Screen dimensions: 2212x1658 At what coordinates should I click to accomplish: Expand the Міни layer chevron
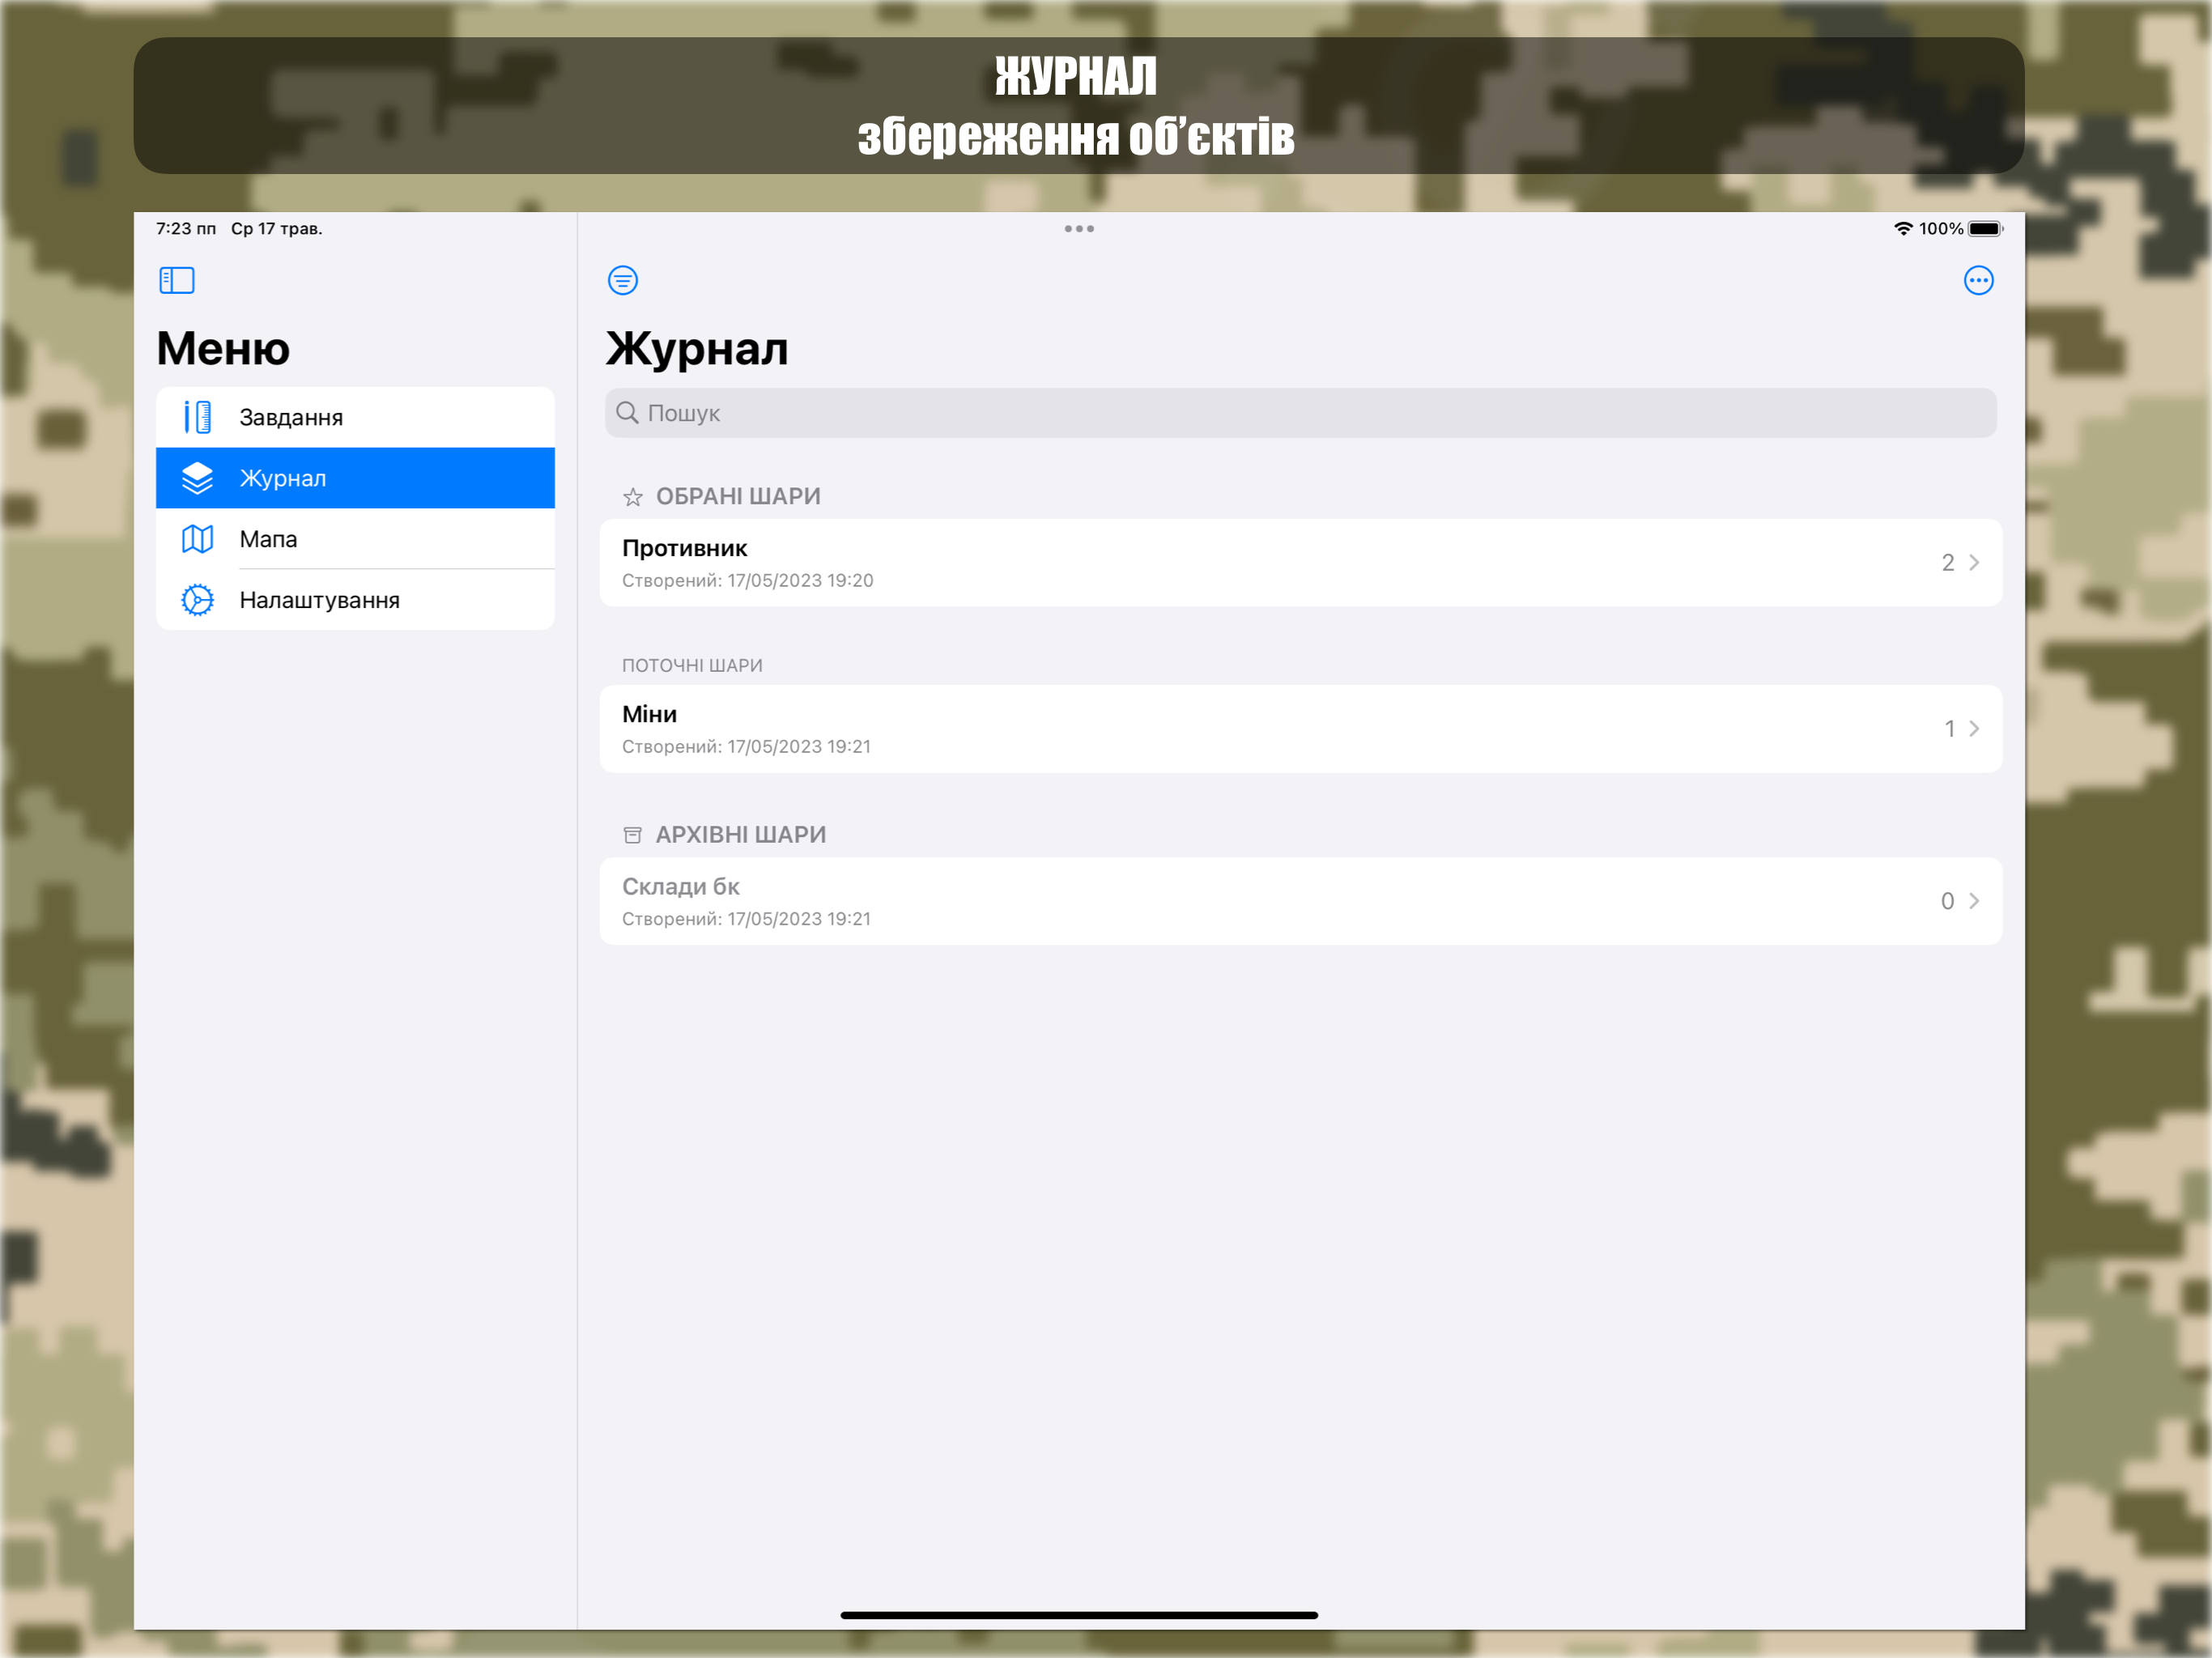pyautogui.click(x=1973, y=728)
